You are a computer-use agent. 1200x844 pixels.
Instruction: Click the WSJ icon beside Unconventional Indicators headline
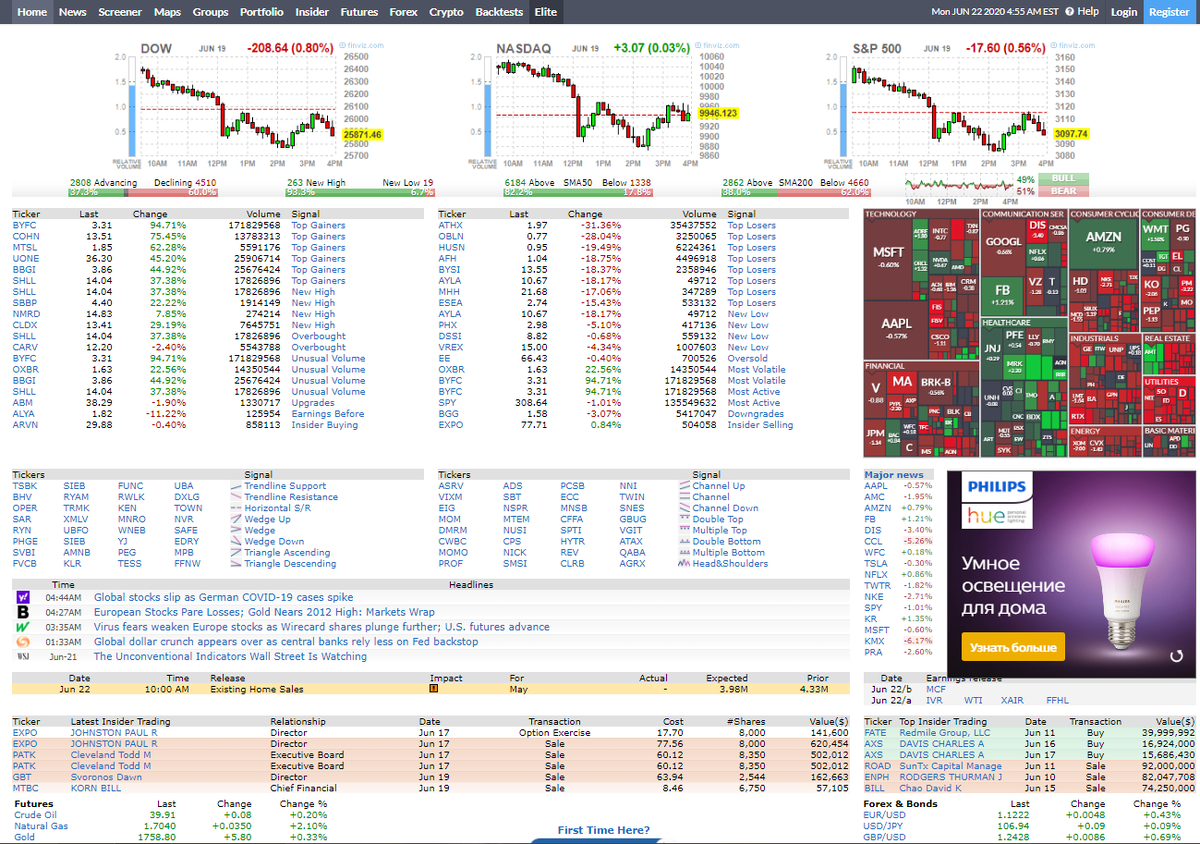(x=24, y=657)
